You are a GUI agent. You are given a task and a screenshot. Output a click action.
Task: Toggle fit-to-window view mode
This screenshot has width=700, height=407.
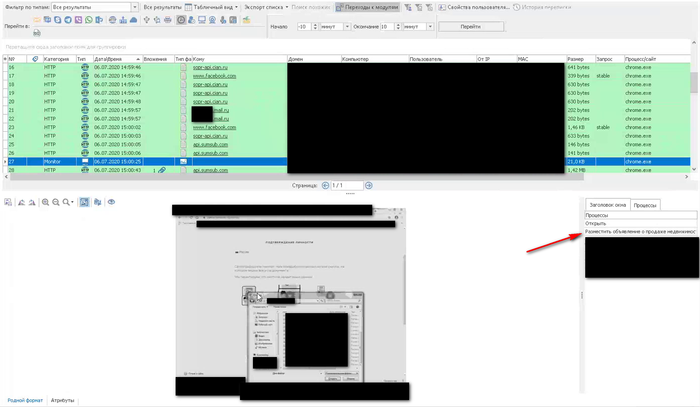click(x=84, y=202)
